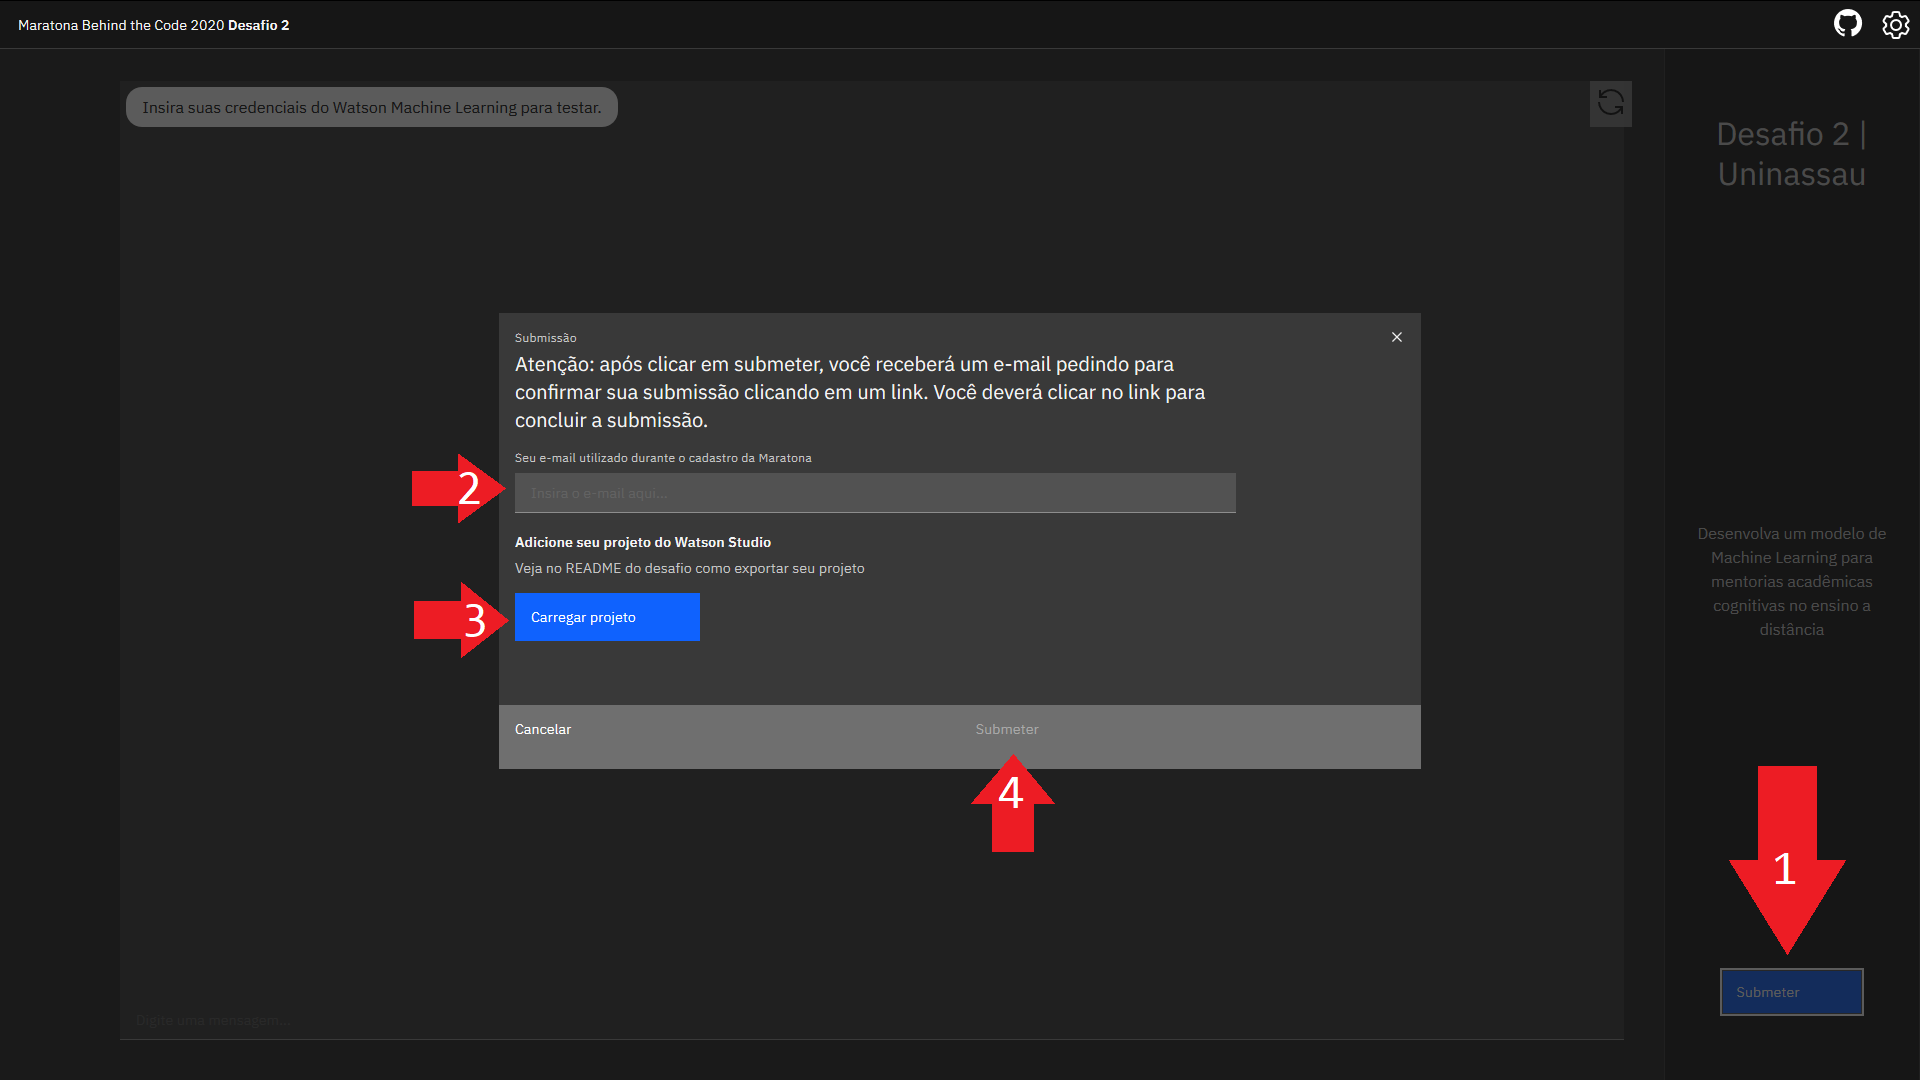Click the Maratona Behind the Code header title

pyautogui.click(x=153, y=25)
